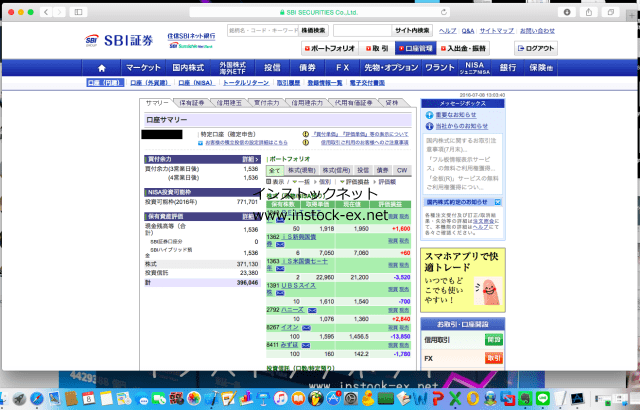This screenshot has height=410, width=640.
Task: Click the mail icon beside 8267 イオン
Action: (307, 328)
